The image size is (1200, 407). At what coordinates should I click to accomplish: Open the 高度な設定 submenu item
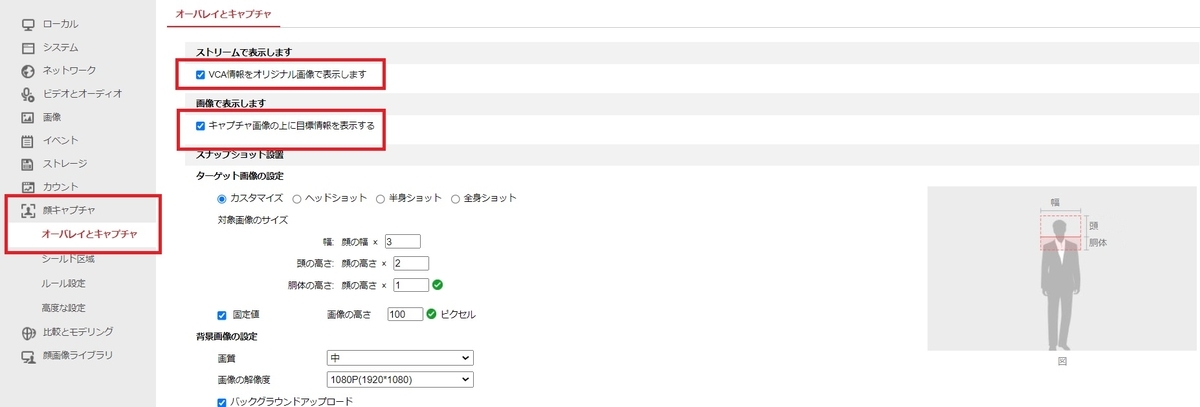pyautogui.click(x=63, y=307)
